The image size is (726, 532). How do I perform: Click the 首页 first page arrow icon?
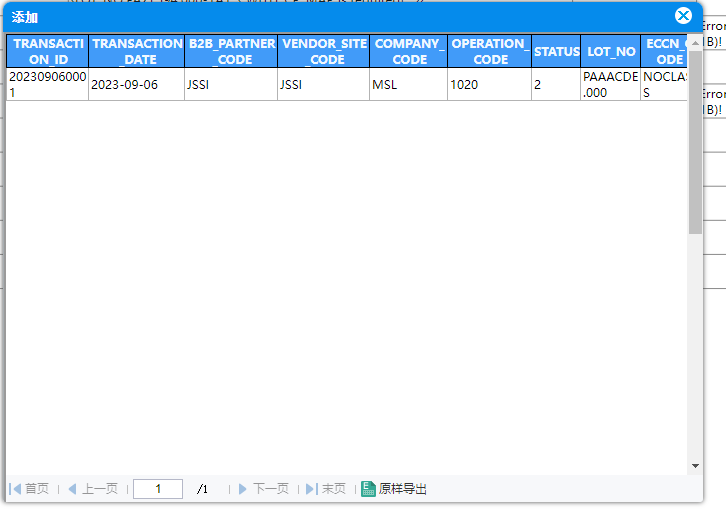click(15, 488)
